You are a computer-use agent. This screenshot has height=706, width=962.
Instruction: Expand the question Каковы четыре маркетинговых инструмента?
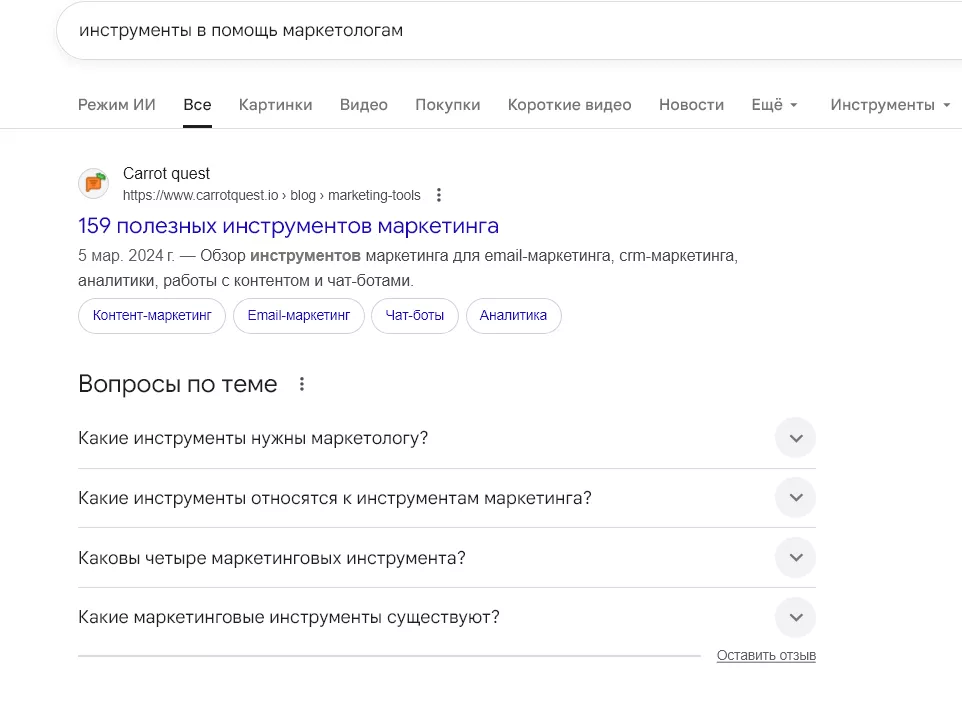tap(795, 557)
